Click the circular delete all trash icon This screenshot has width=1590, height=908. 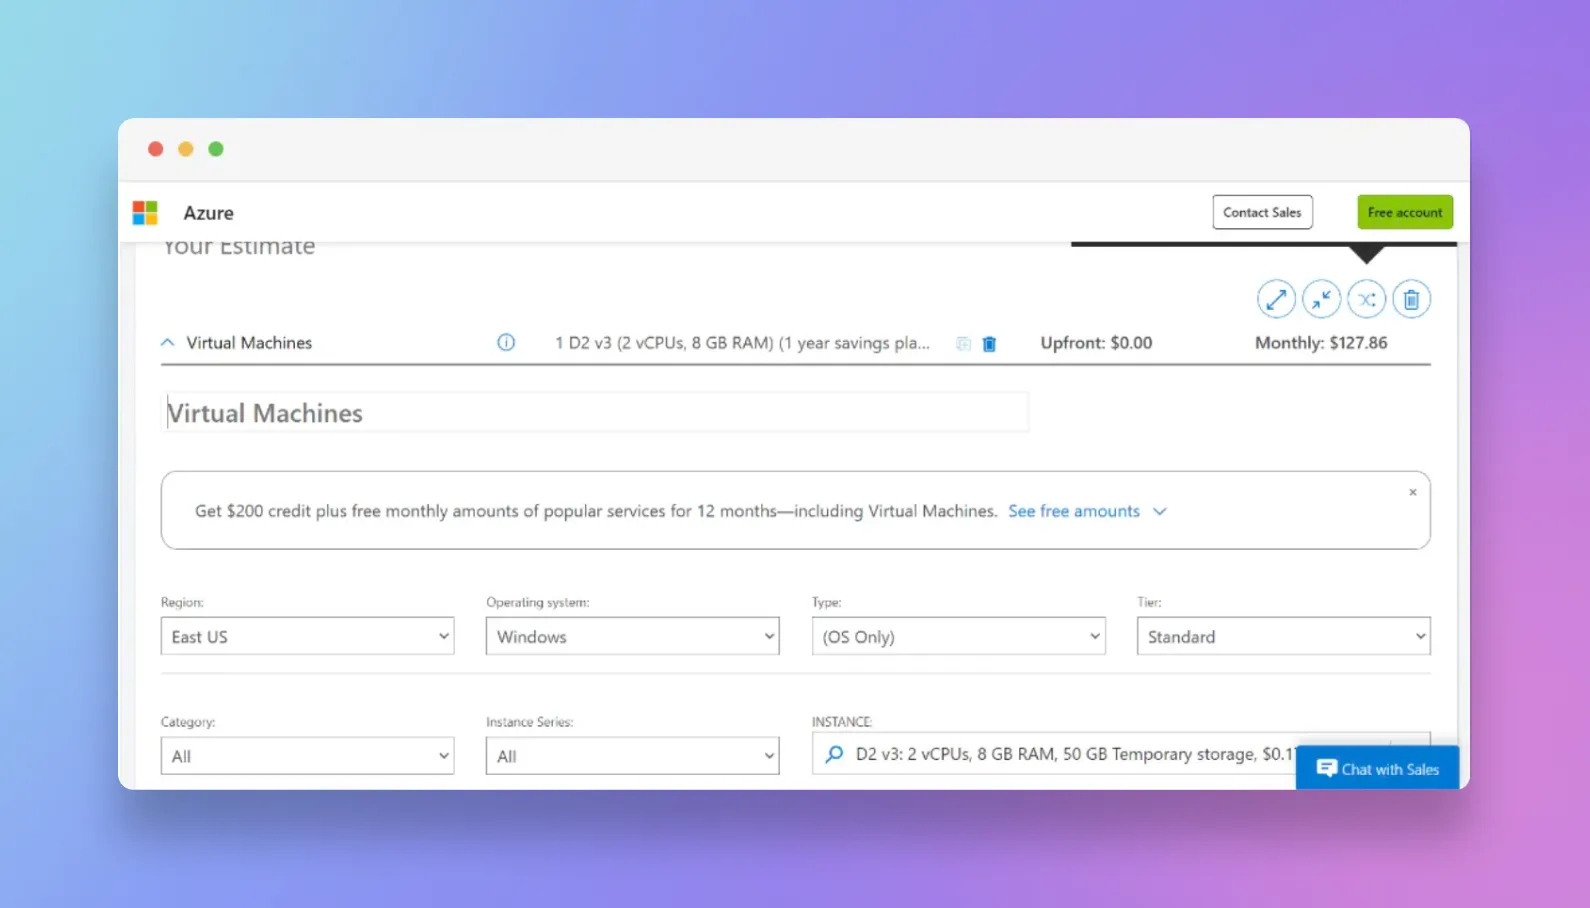1411,299
